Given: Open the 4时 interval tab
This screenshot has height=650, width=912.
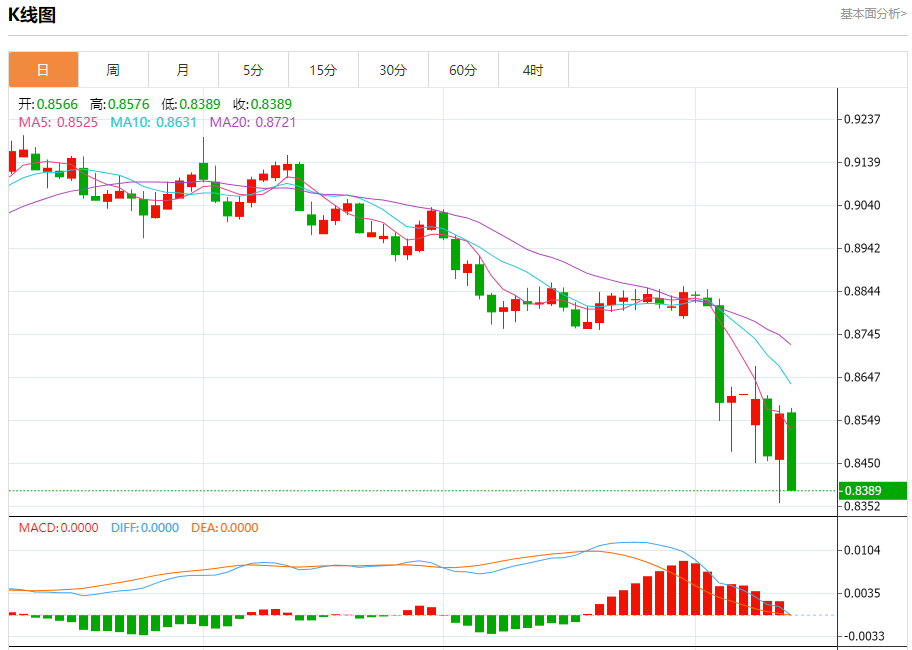Looking at the screenshot, I should [x=533, y=70].
